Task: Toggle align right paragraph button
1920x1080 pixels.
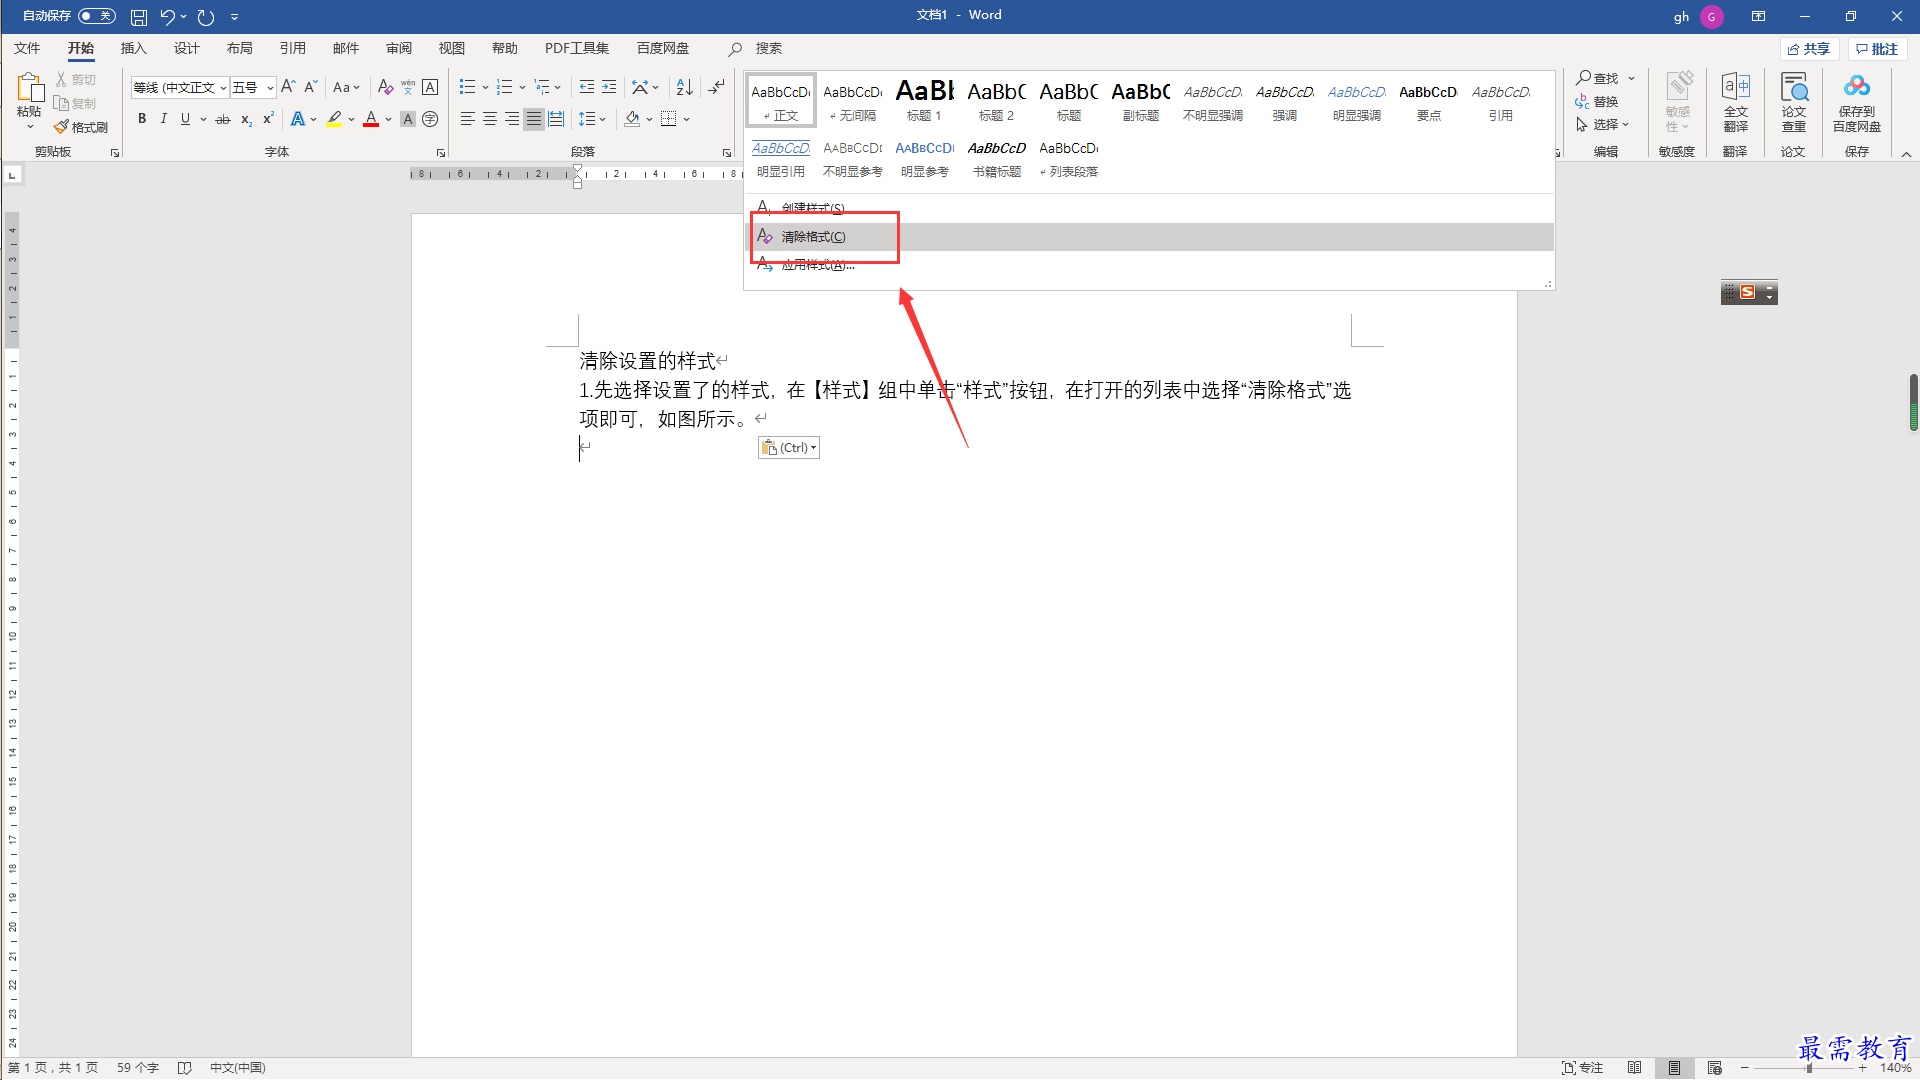Action: click(x=512, y=119)
